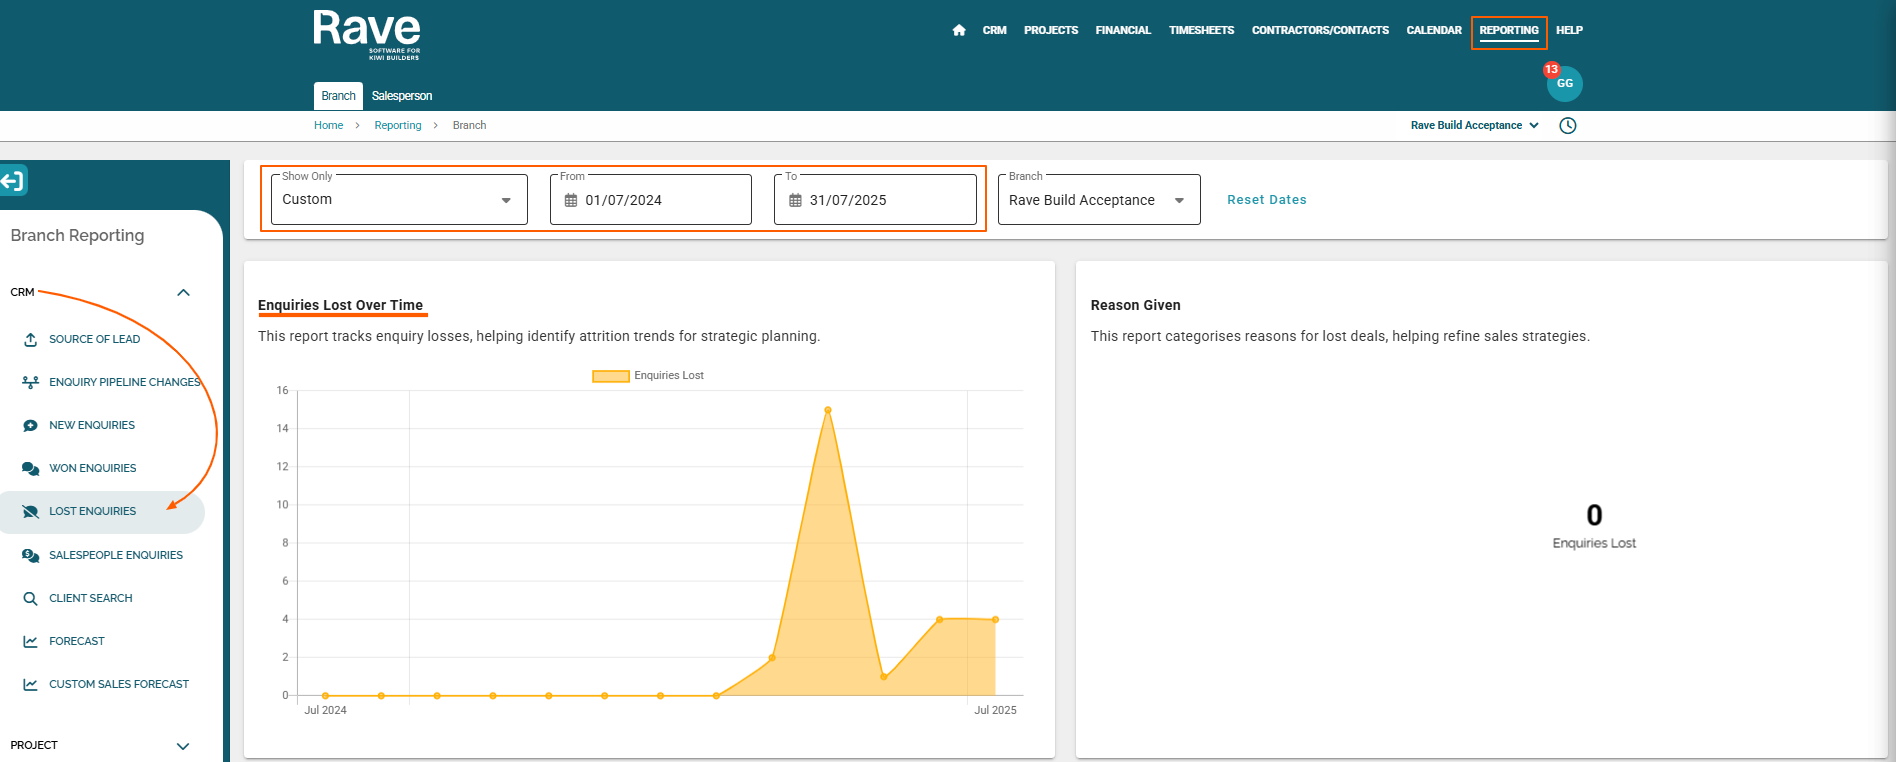
Task: Click the Lost Enquiries crossed-out icon
Action: pyautogui.click(x=31, y=512)
